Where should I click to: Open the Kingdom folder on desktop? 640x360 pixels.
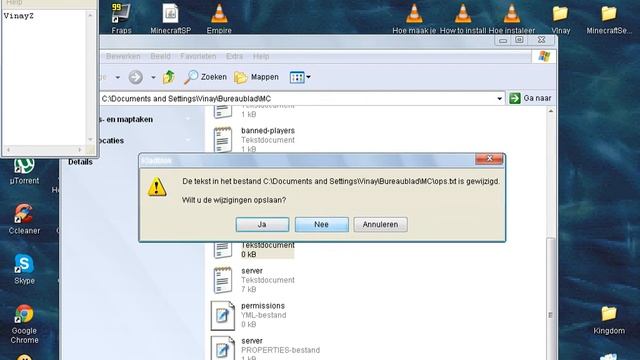click(x=609, y=320)
